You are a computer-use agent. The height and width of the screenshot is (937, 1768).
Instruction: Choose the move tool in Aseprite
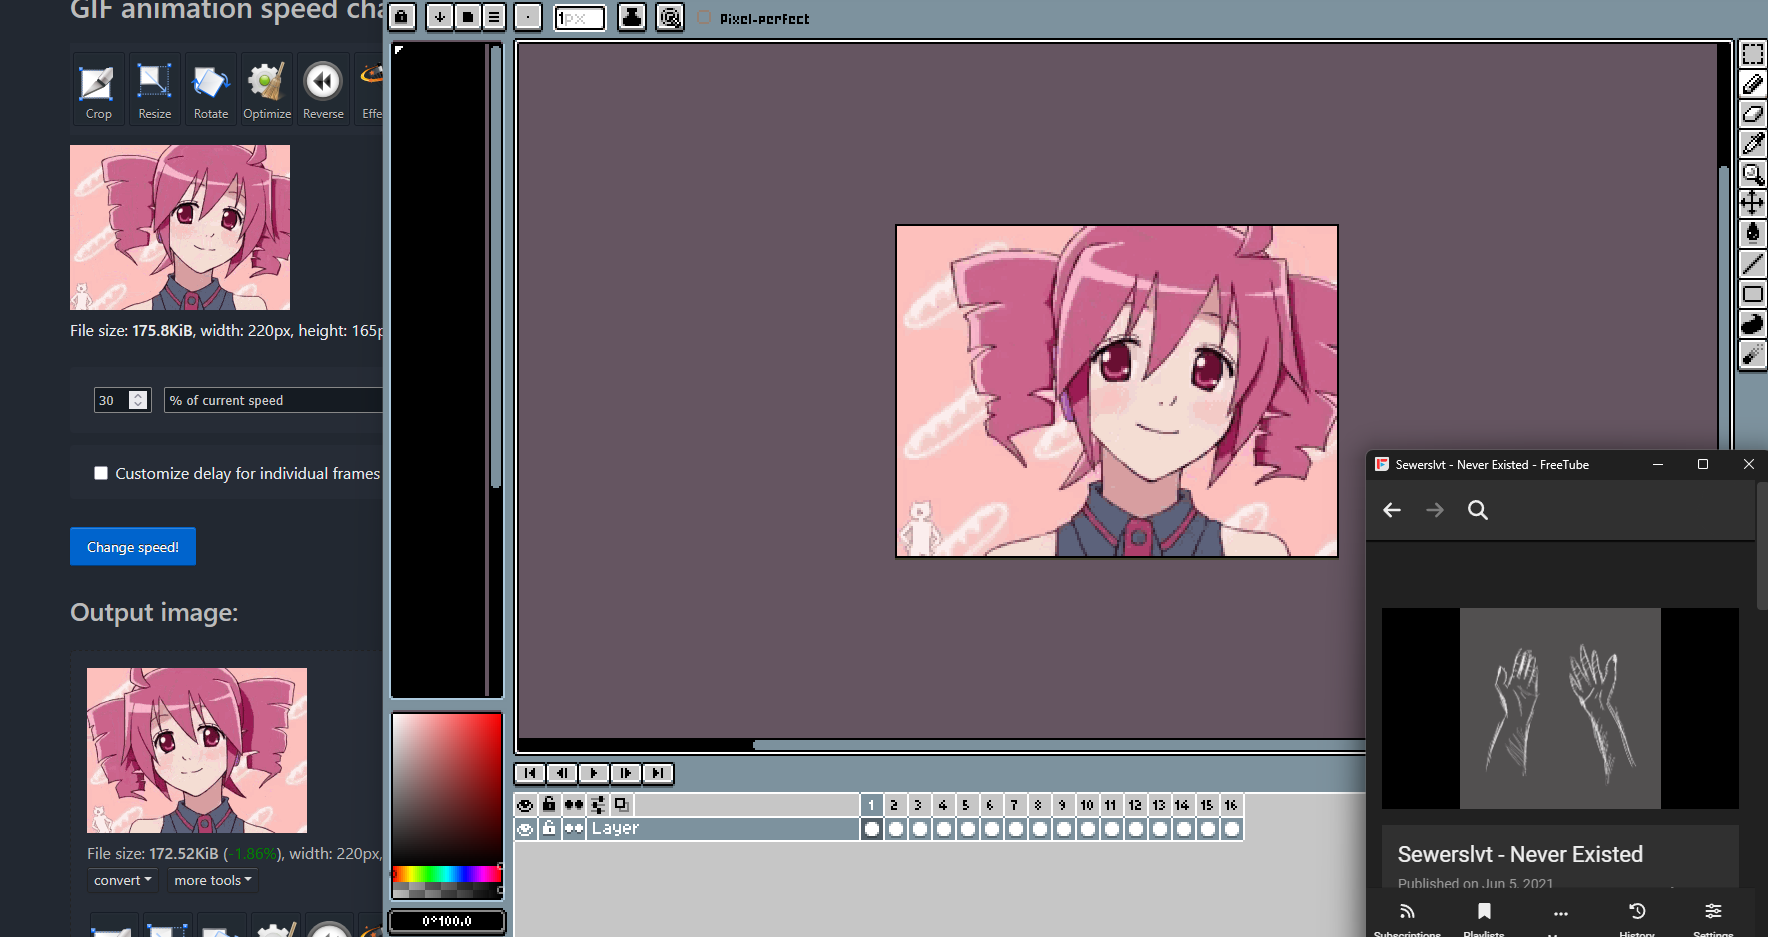click(x=1753, y=204)
